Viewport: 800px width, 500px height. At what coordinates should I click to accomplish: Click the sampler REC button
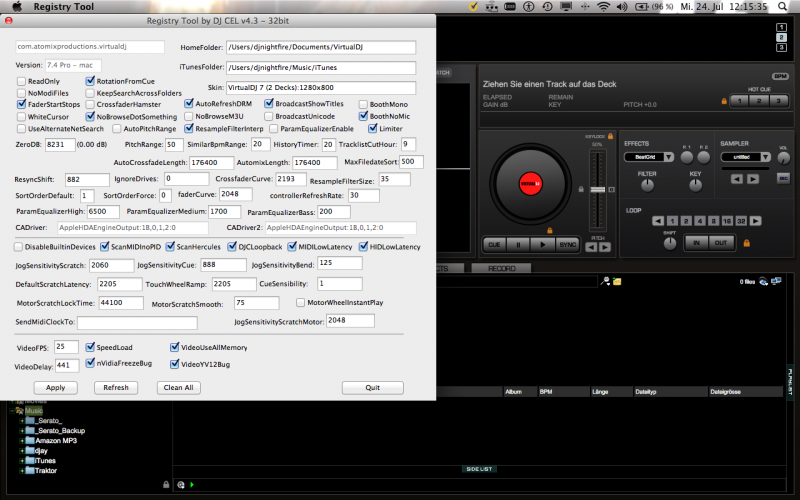783,178
